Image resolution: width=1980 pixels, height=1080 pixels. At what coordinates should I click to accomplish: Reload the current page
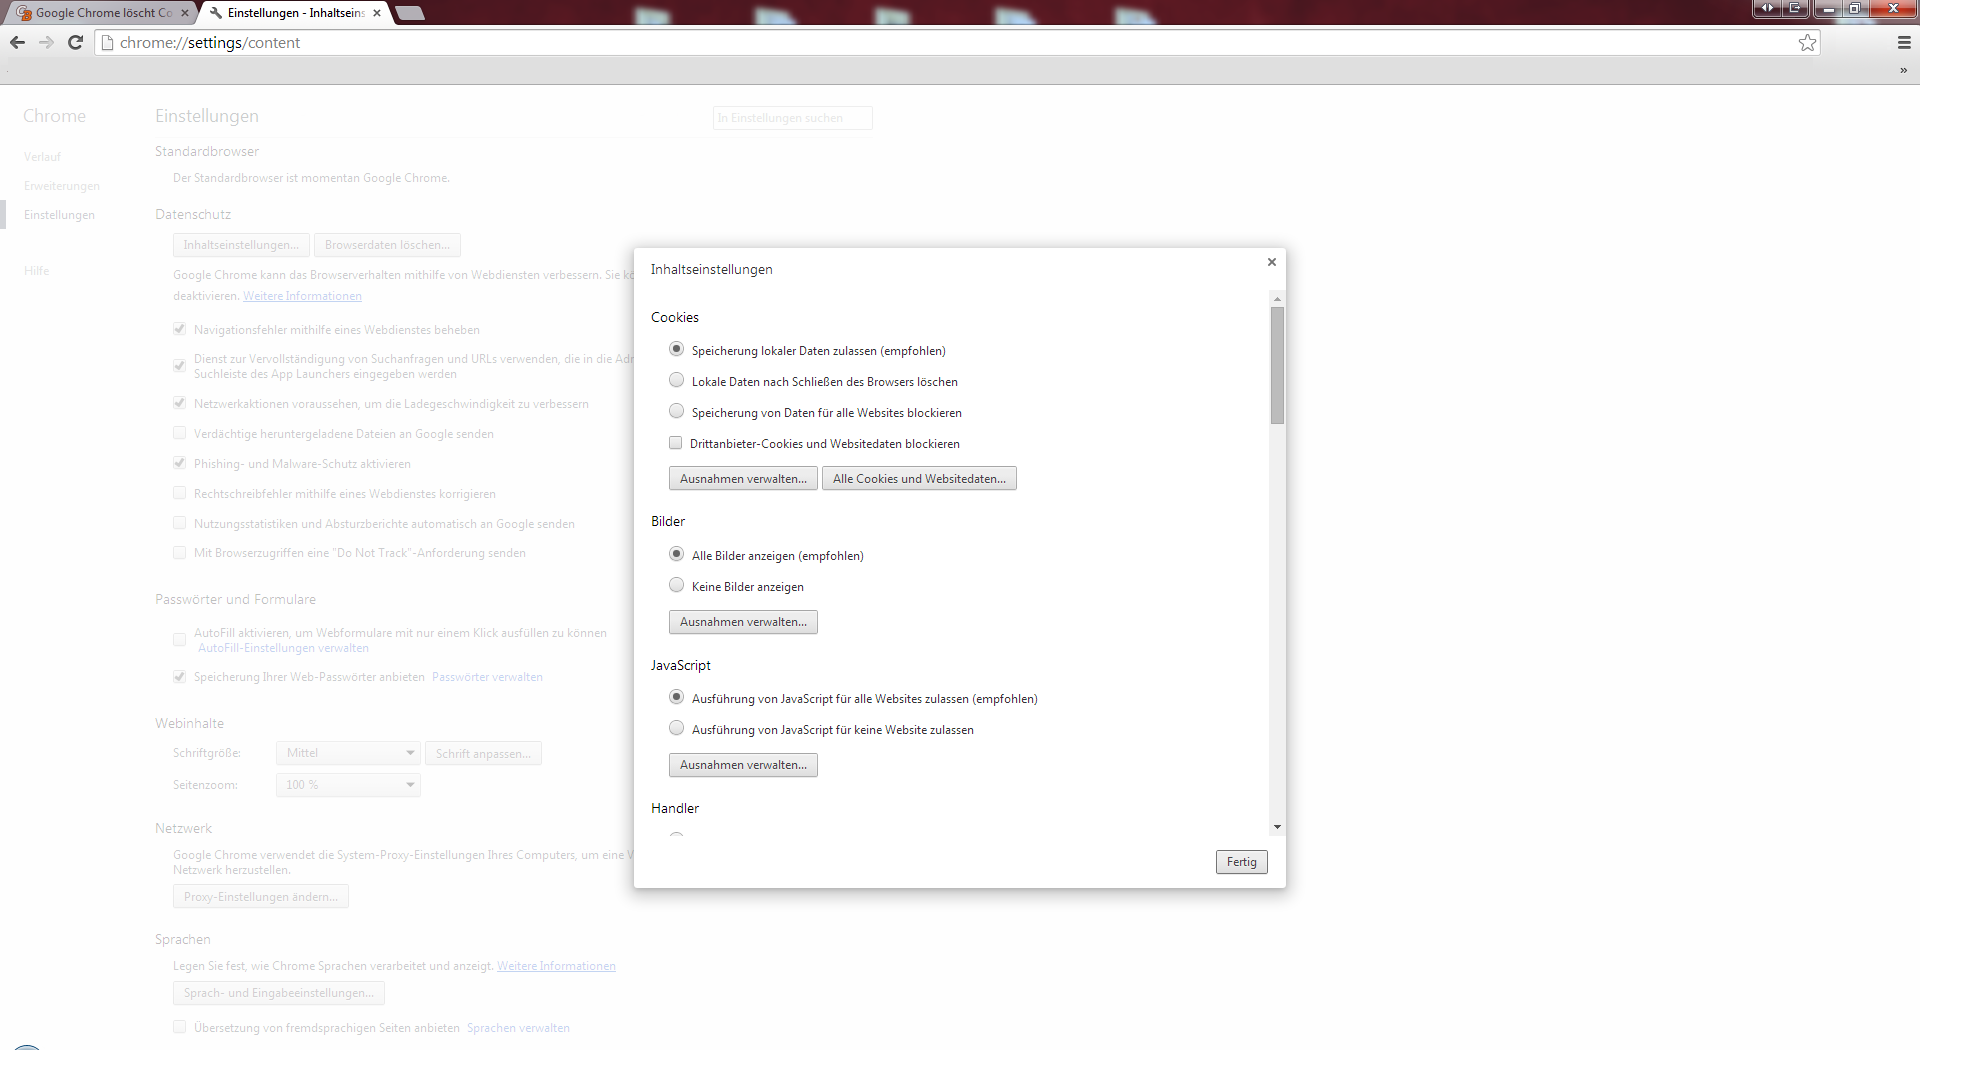click(75, 42)
